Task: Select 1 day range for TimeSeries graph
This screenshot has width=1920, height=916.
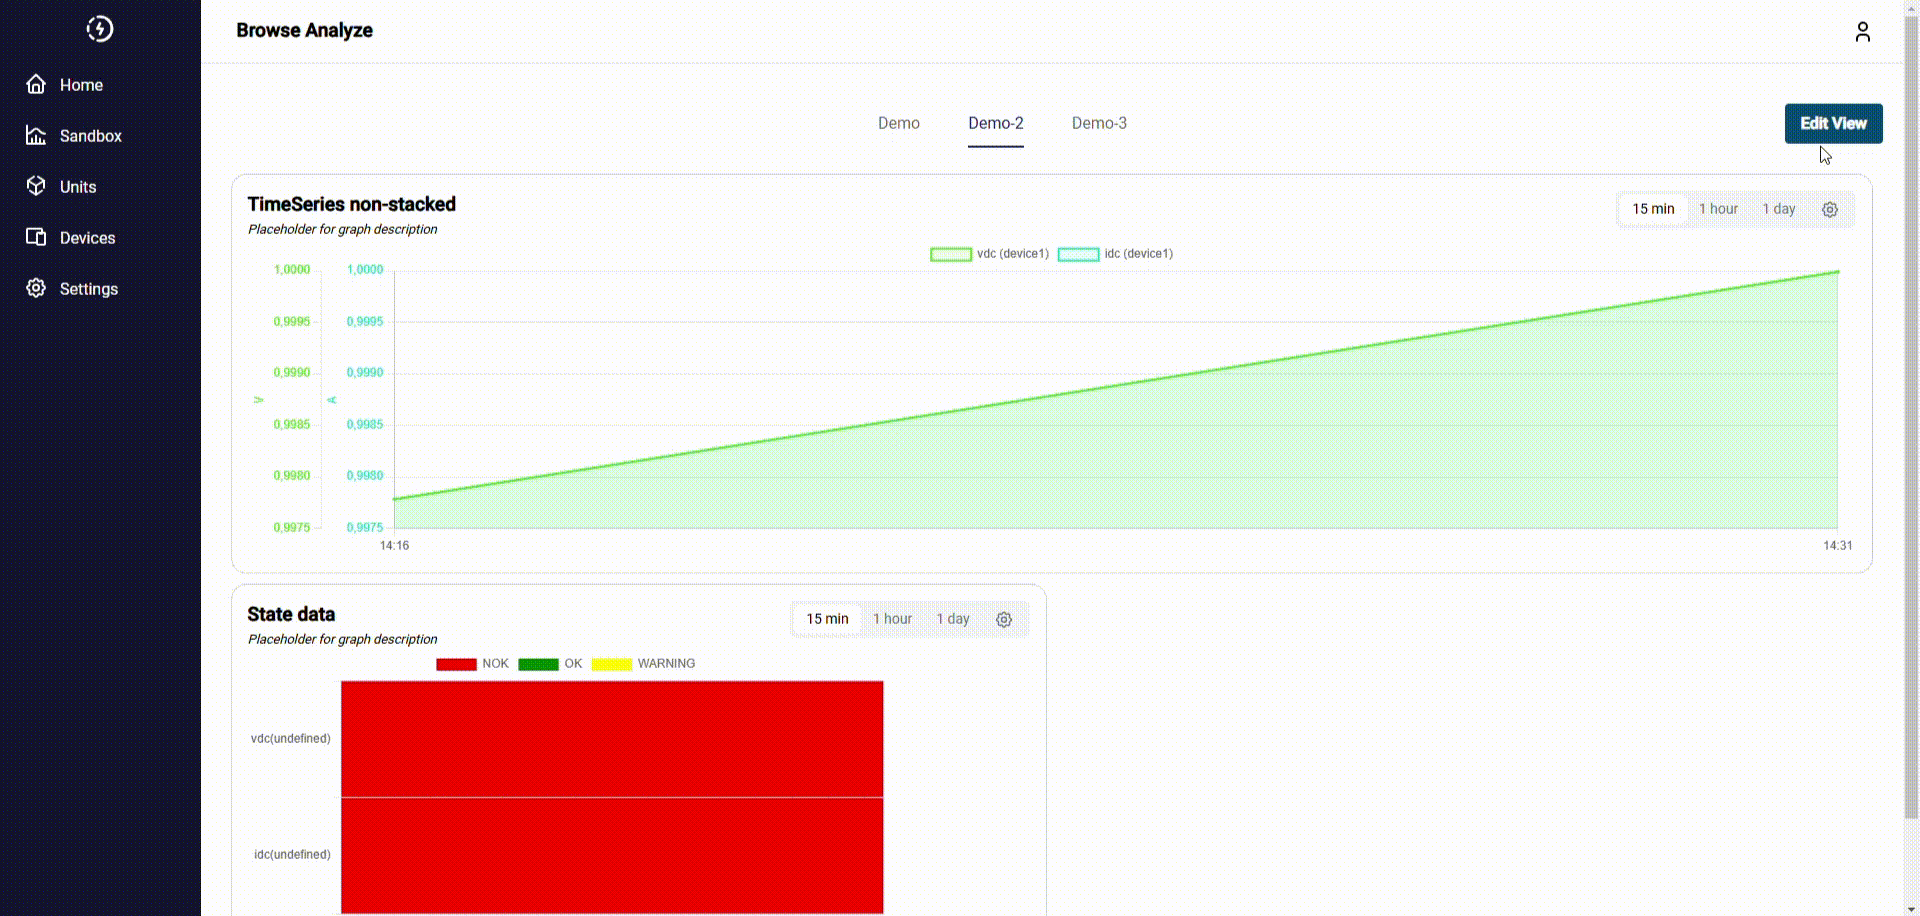Action: click(x=1779, y=209)
